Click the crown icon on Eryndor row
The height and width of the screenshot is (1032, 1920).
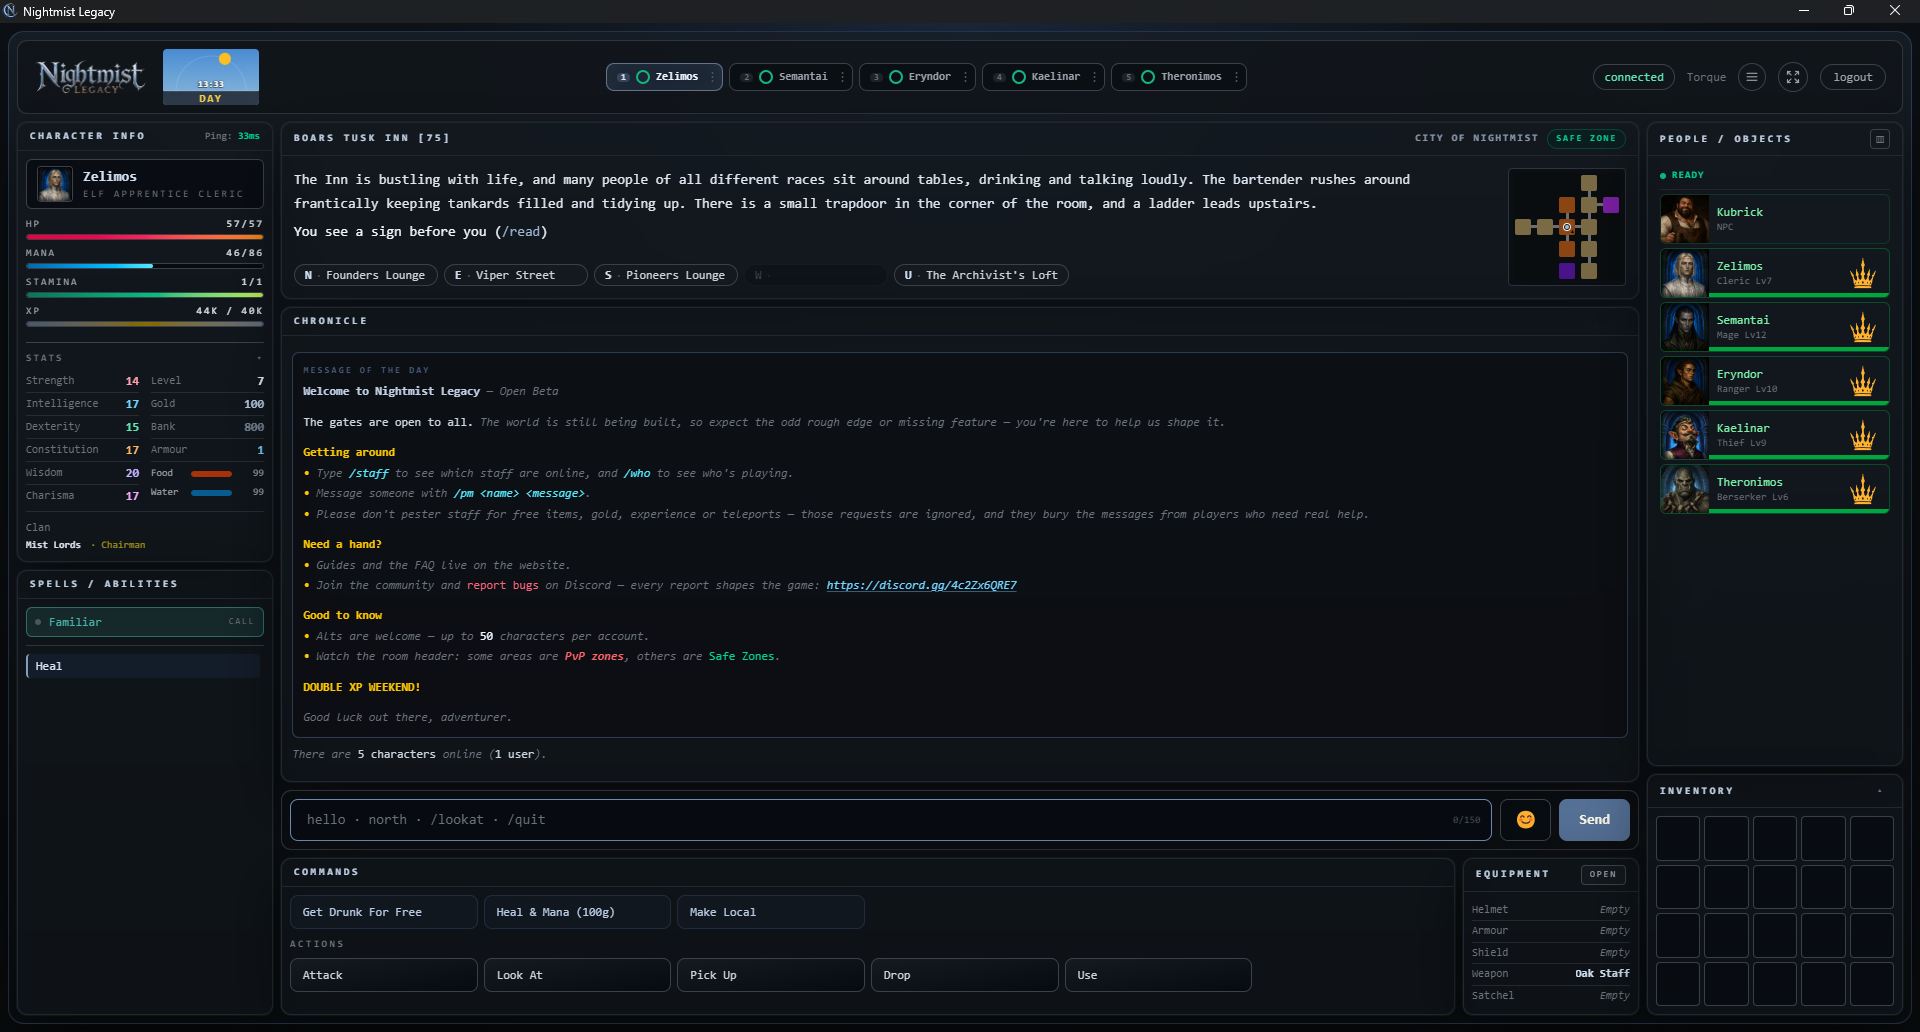tap(1862, 381)
